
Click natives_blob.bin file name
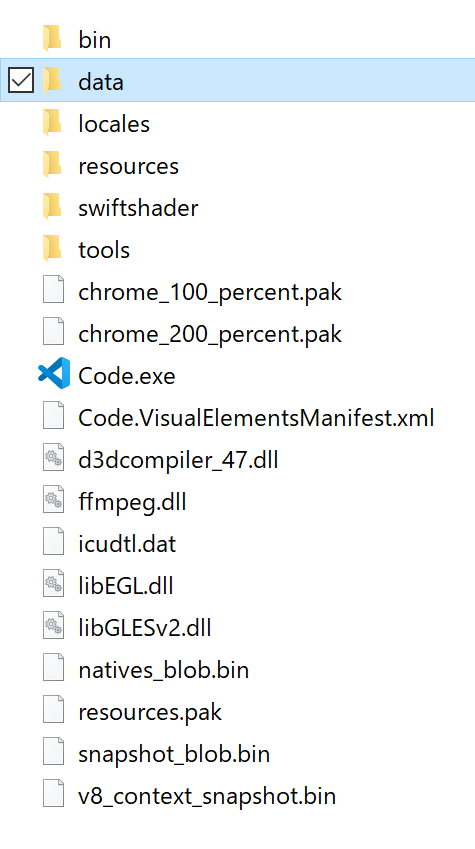[x=164, y=670]
